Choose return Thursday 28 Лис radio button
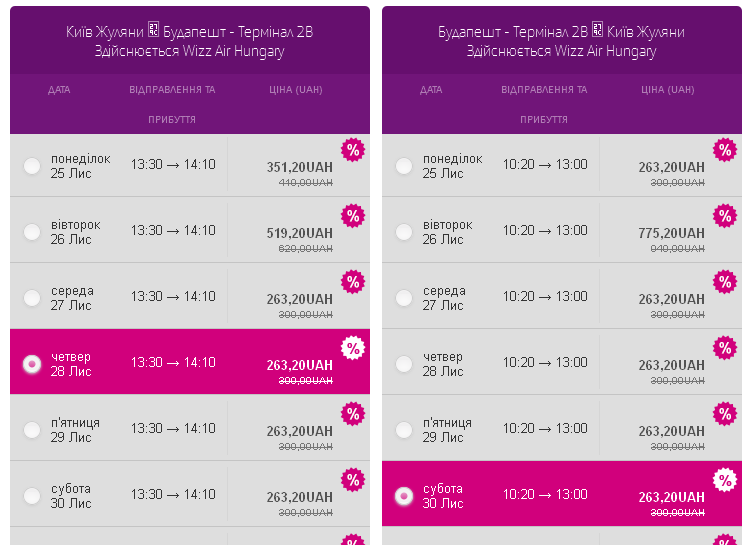 [404, 364]
